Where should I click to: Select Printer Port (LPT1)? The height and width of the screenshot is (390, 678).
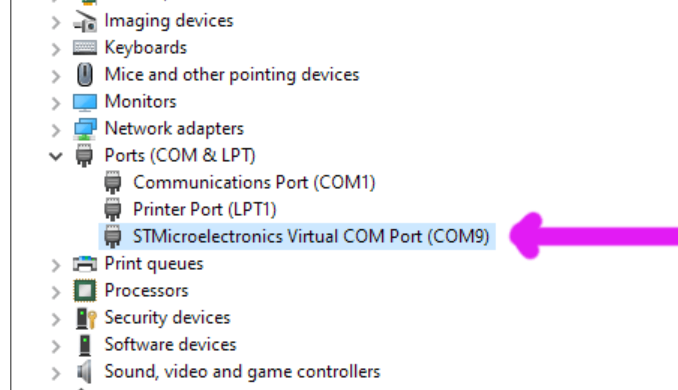[x=204, y=210]
